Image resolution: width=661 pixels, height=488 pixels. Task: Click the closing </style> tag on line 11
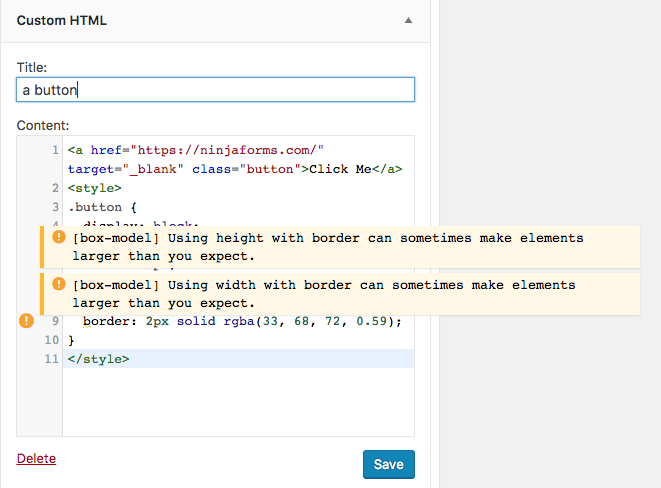pos(98,359)
